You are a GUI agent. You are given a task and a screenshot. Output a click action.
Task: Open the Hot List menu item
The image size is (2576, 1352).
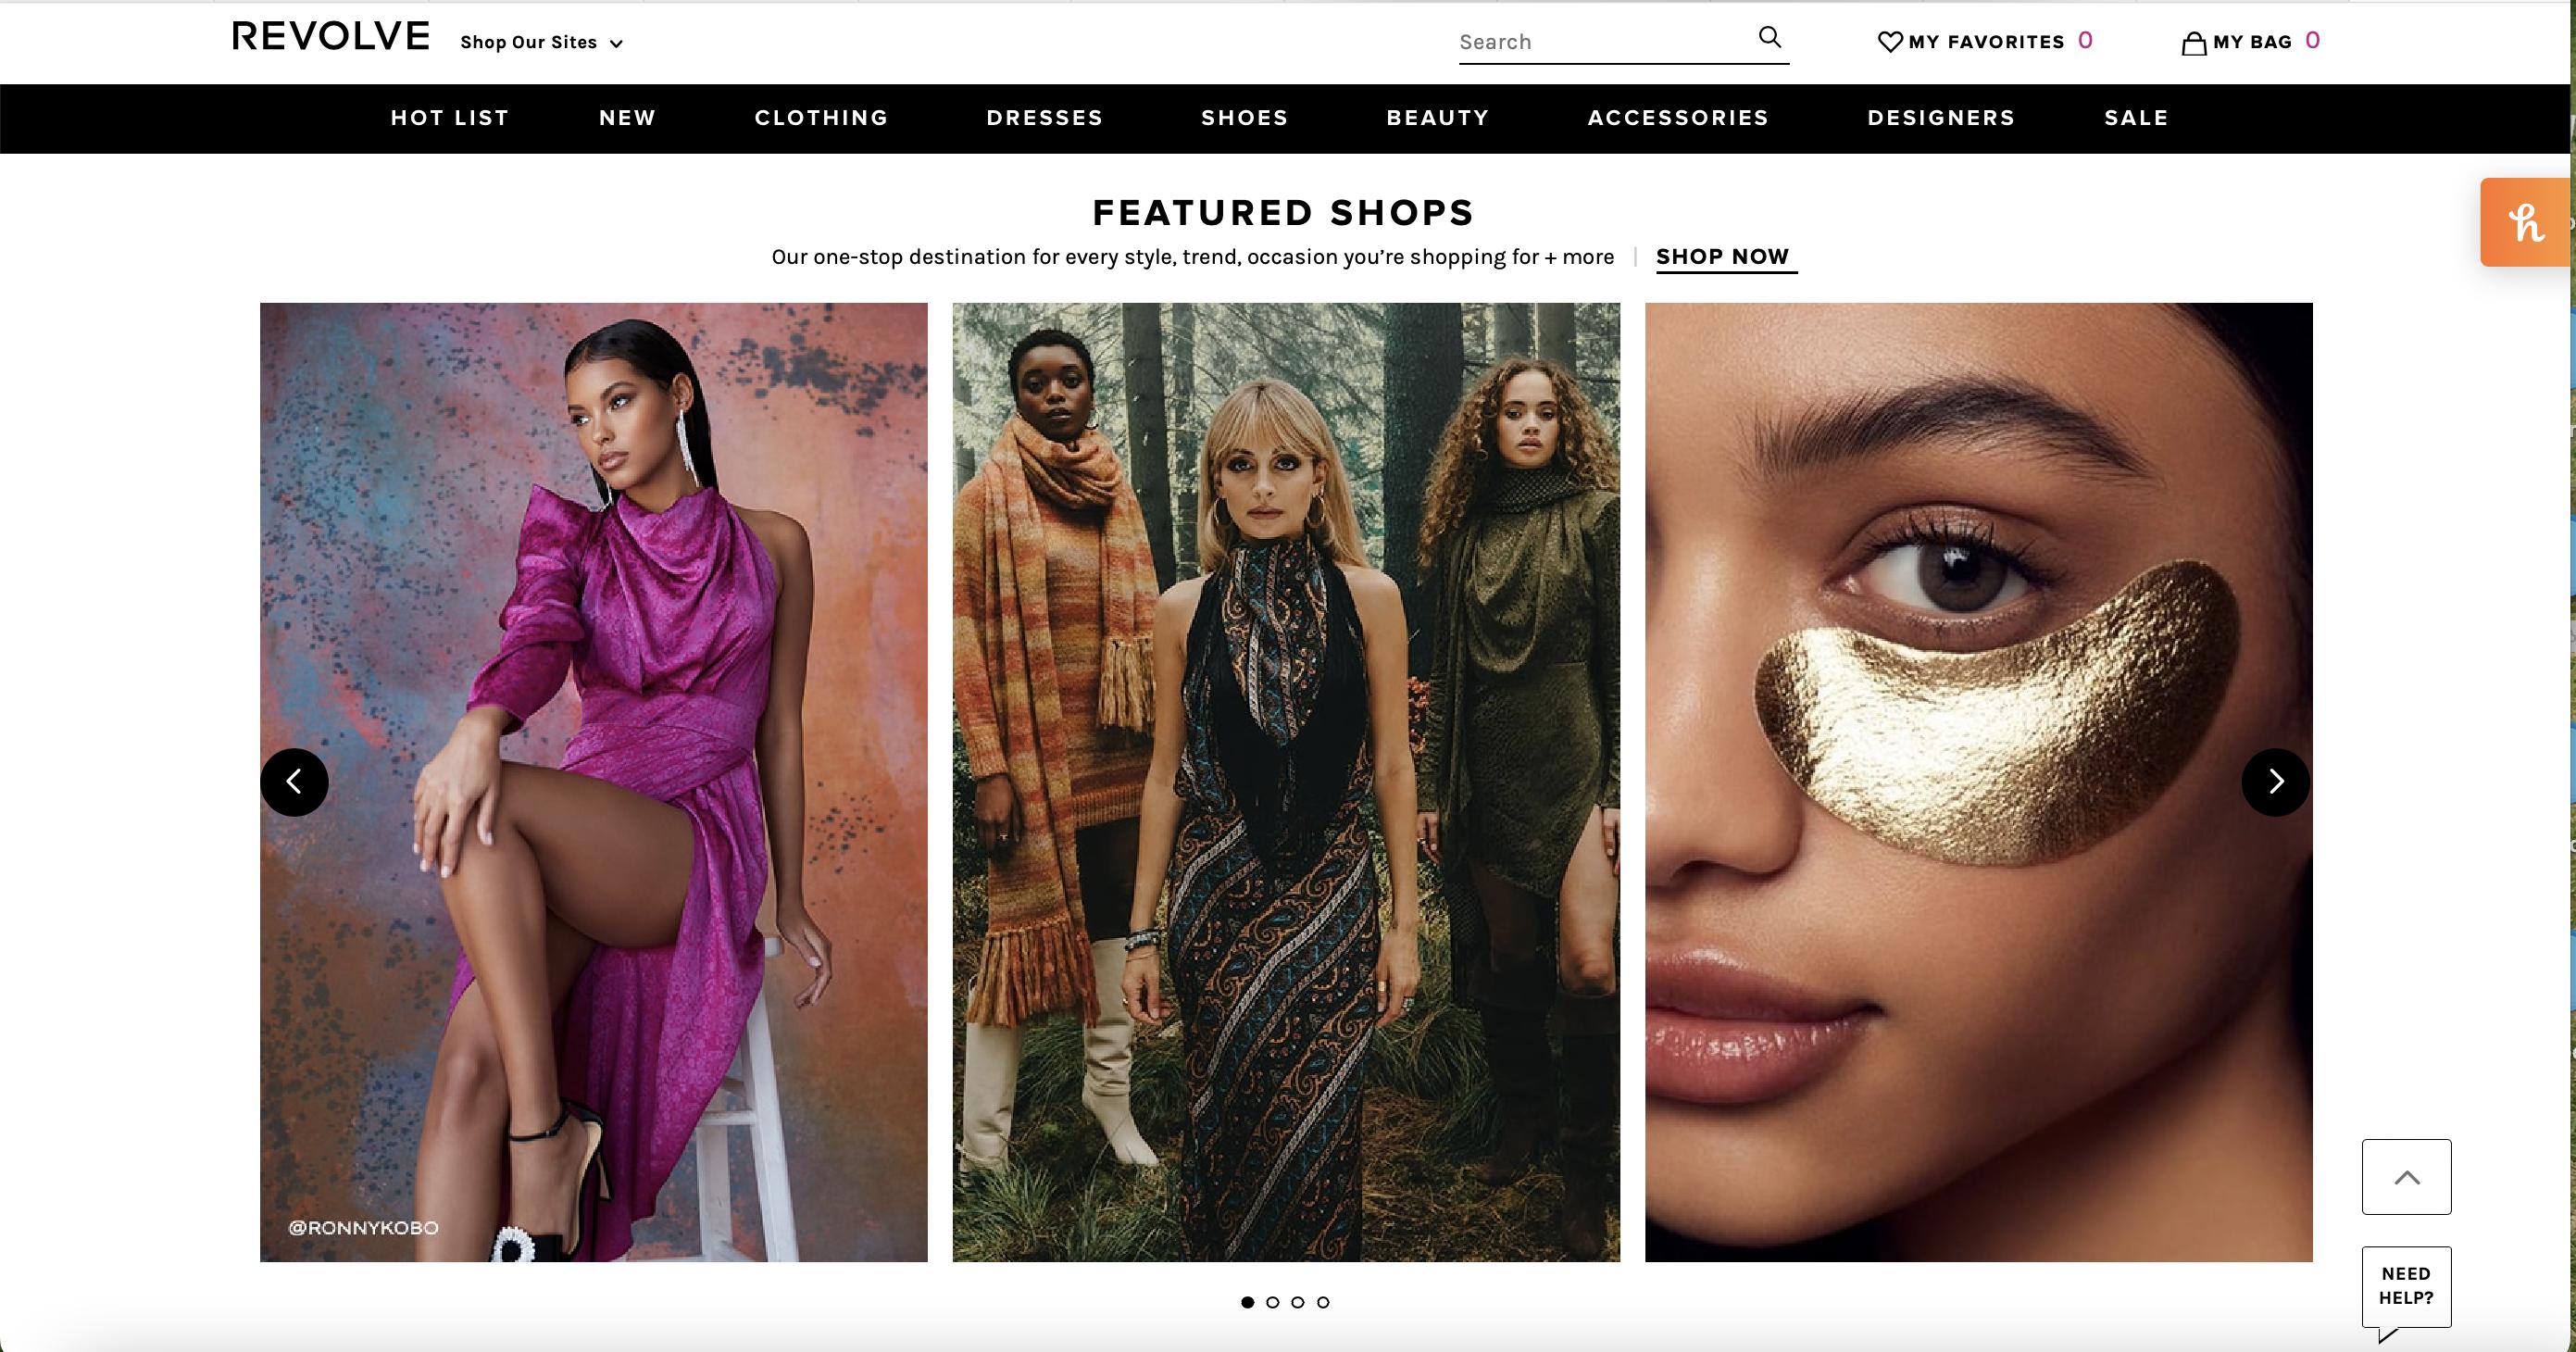(x=450, y=118)
